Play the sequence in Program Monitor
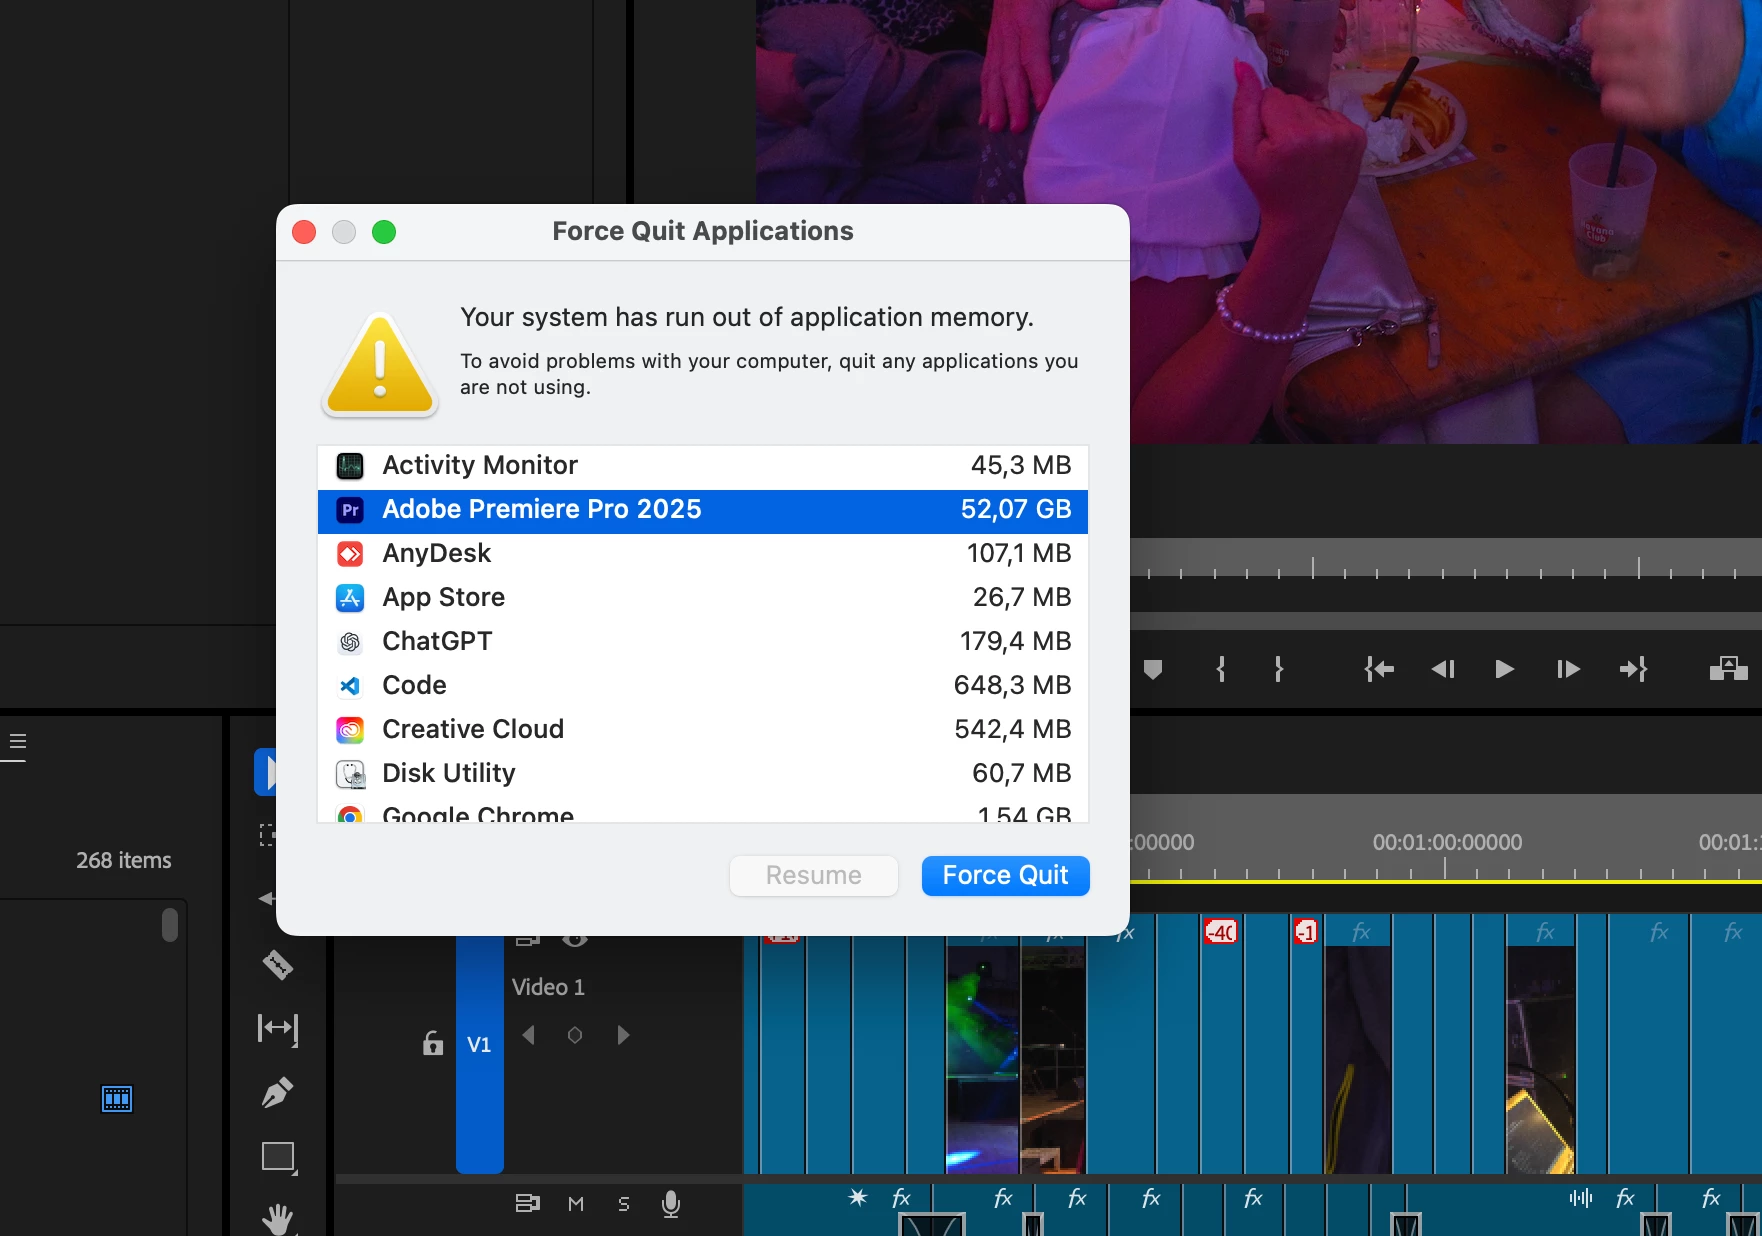Viewport: 1762px width, 1236px height. (x=1504, y=669)
